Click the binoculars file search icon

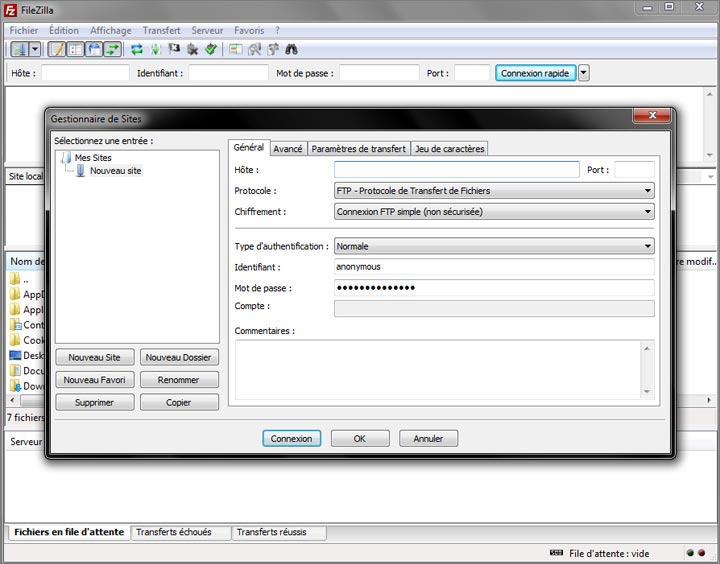point(292,49)
